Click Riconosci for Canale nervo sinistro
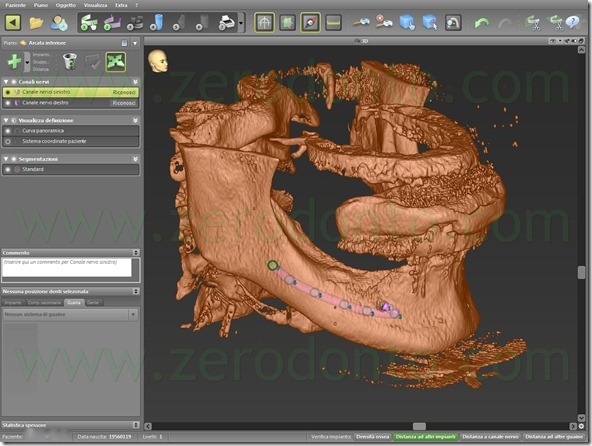Image resolution: width=592 pixels, height=446 pixels. click(x=124, y=92)
